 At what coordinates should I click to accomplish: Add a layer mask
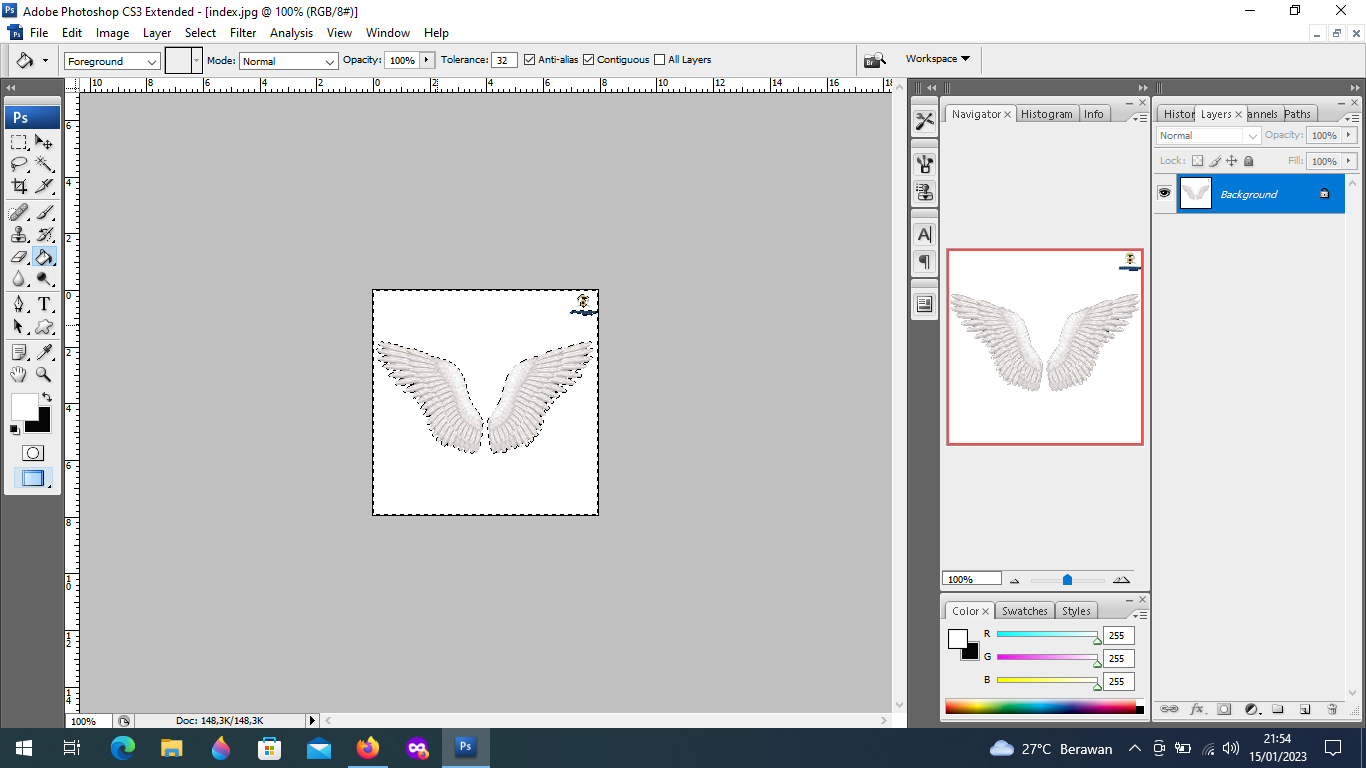tap(1224, 709)
